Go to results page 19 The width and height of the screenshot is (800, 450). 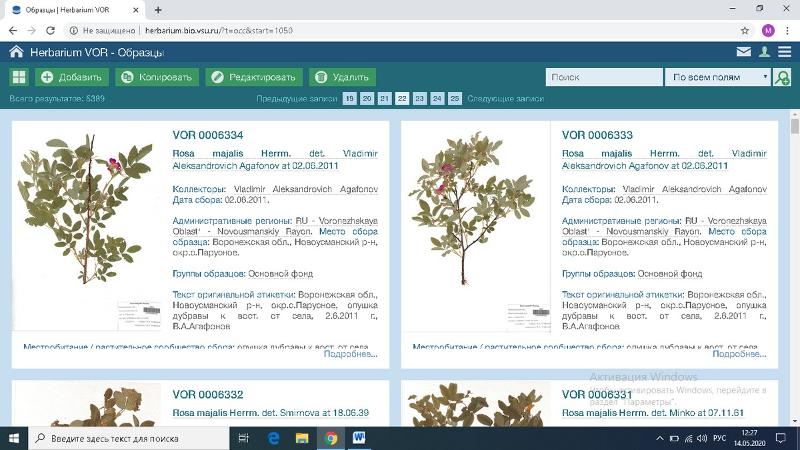tap(349, 99)
